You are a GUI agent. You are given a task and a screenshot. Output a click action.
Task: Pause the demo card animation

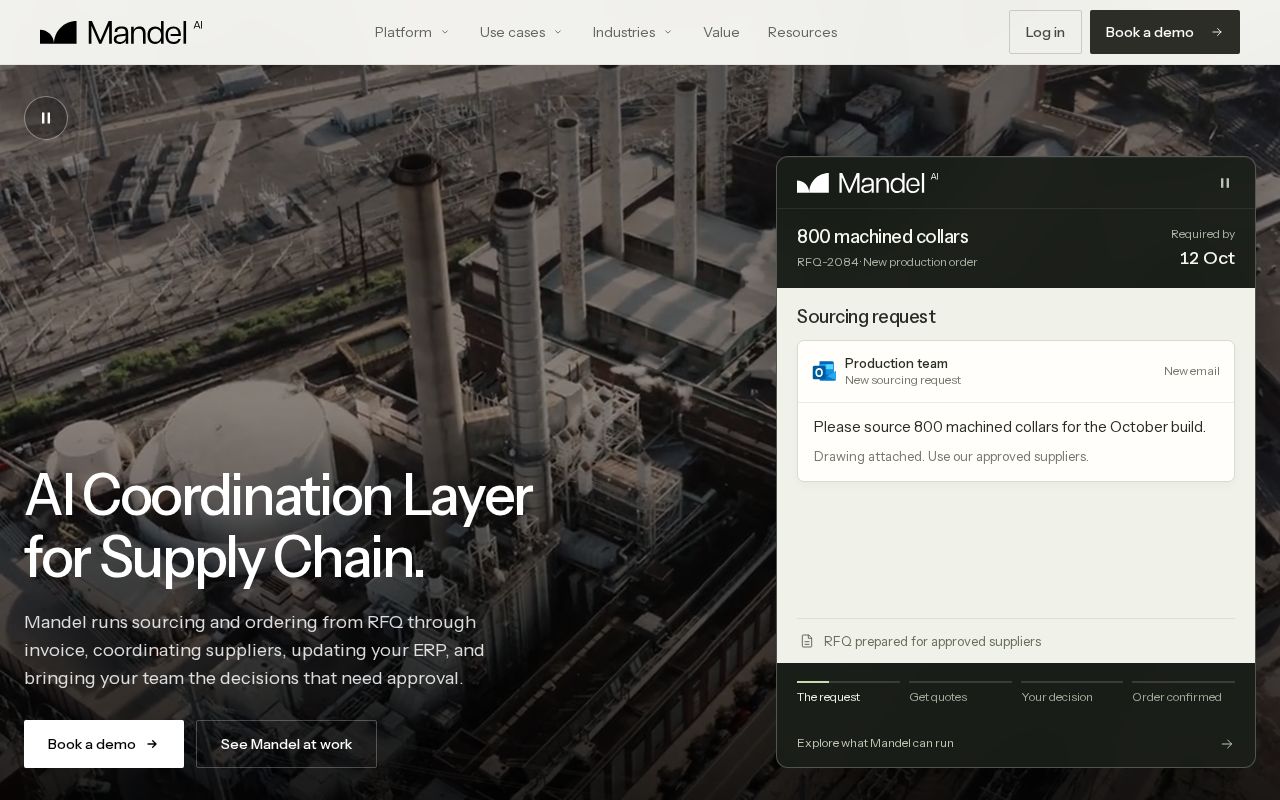click(x=1224, y=183)
